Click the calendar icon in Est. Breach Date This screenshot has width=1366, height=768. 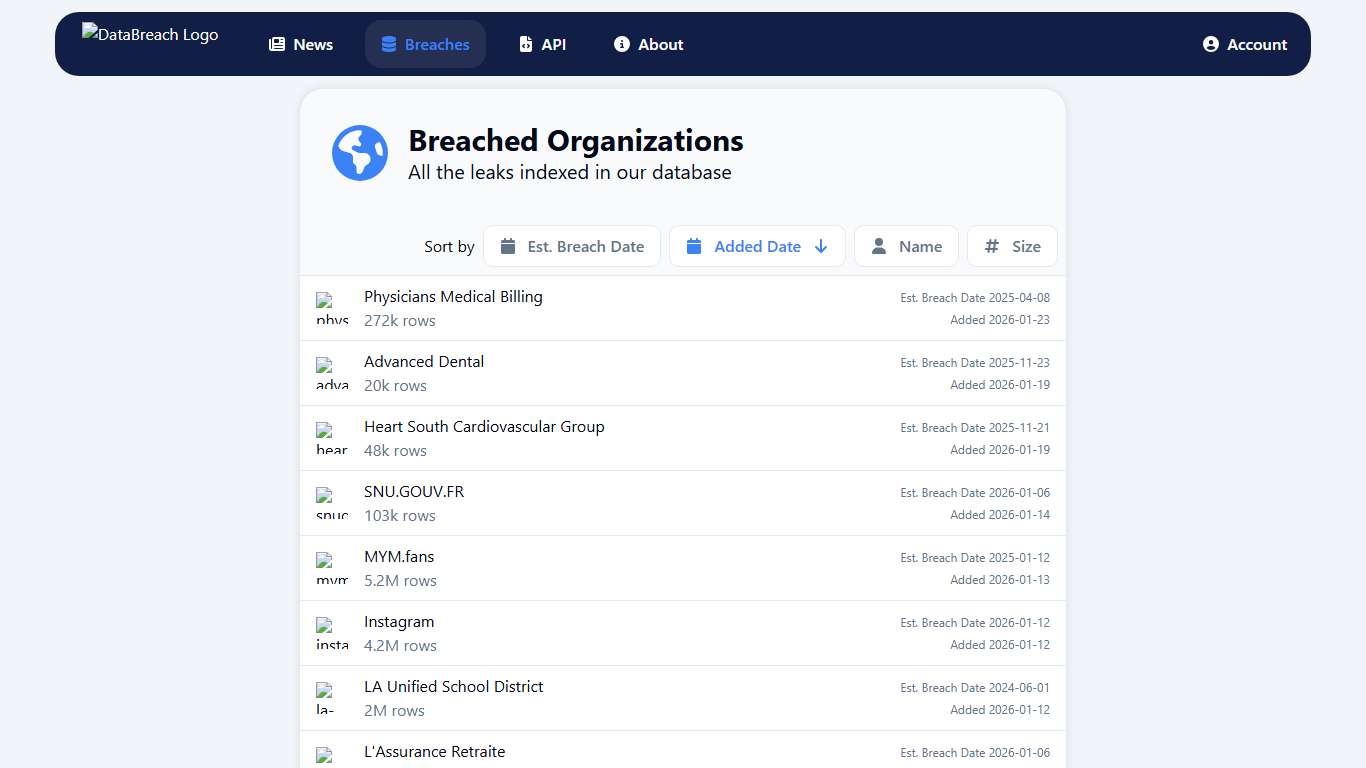point(507,246)
